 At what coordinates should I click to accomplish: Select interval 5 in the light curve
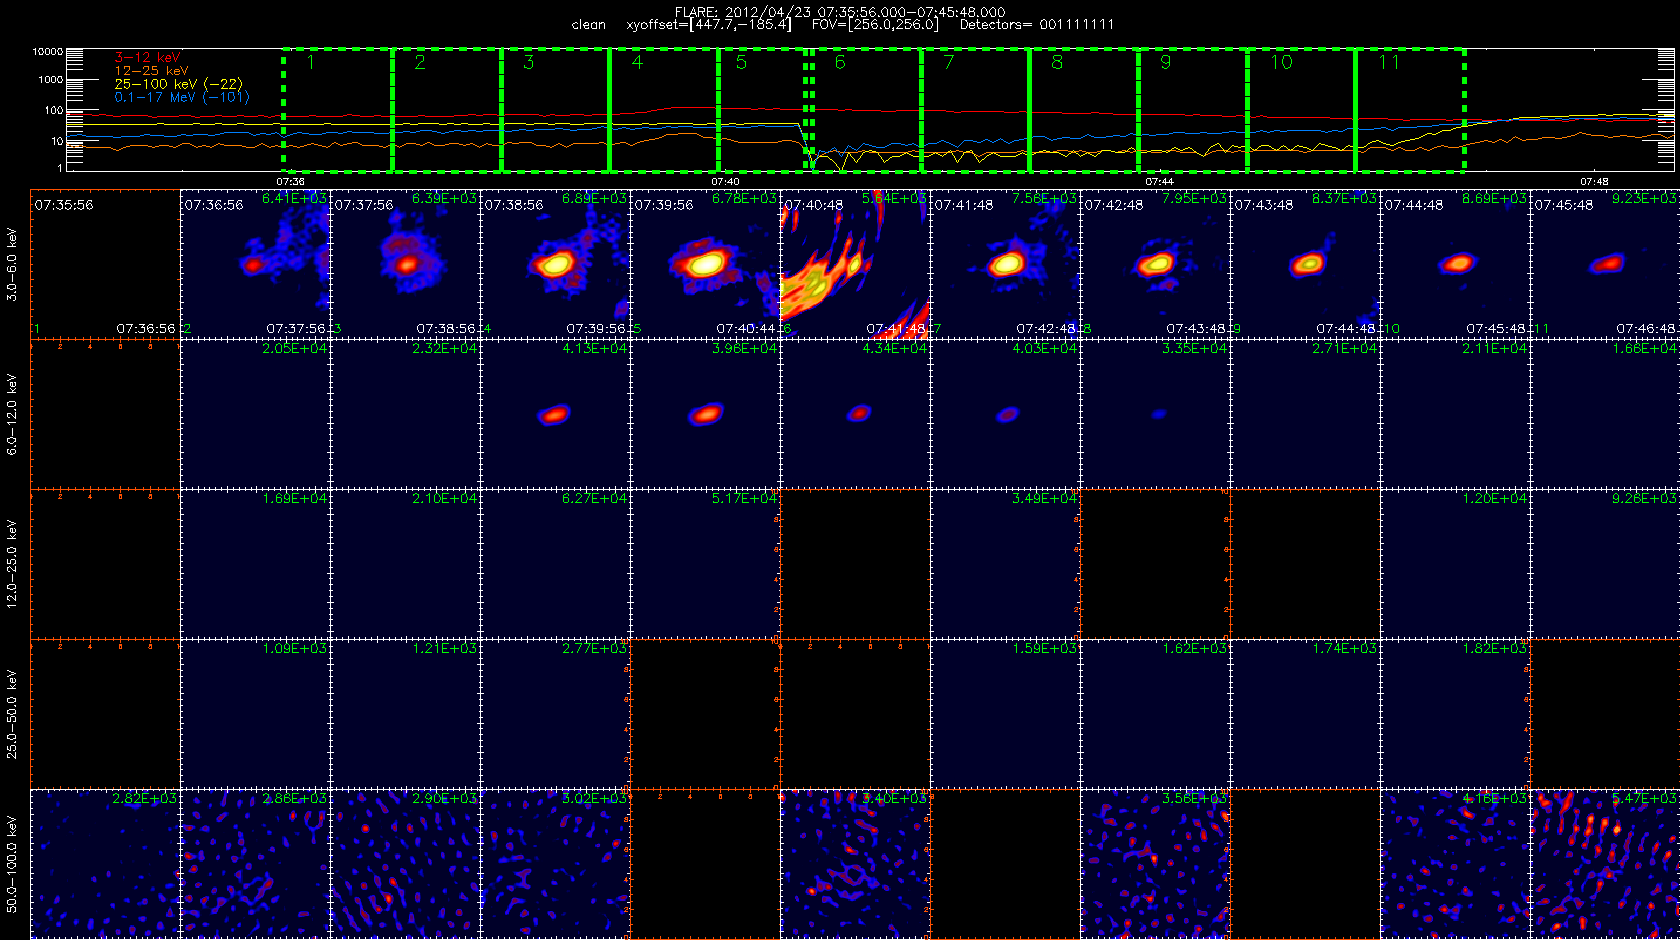click(763, 109)
